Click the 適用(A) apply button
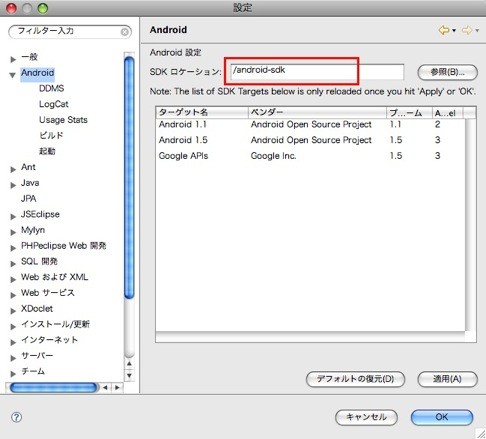 447,379
